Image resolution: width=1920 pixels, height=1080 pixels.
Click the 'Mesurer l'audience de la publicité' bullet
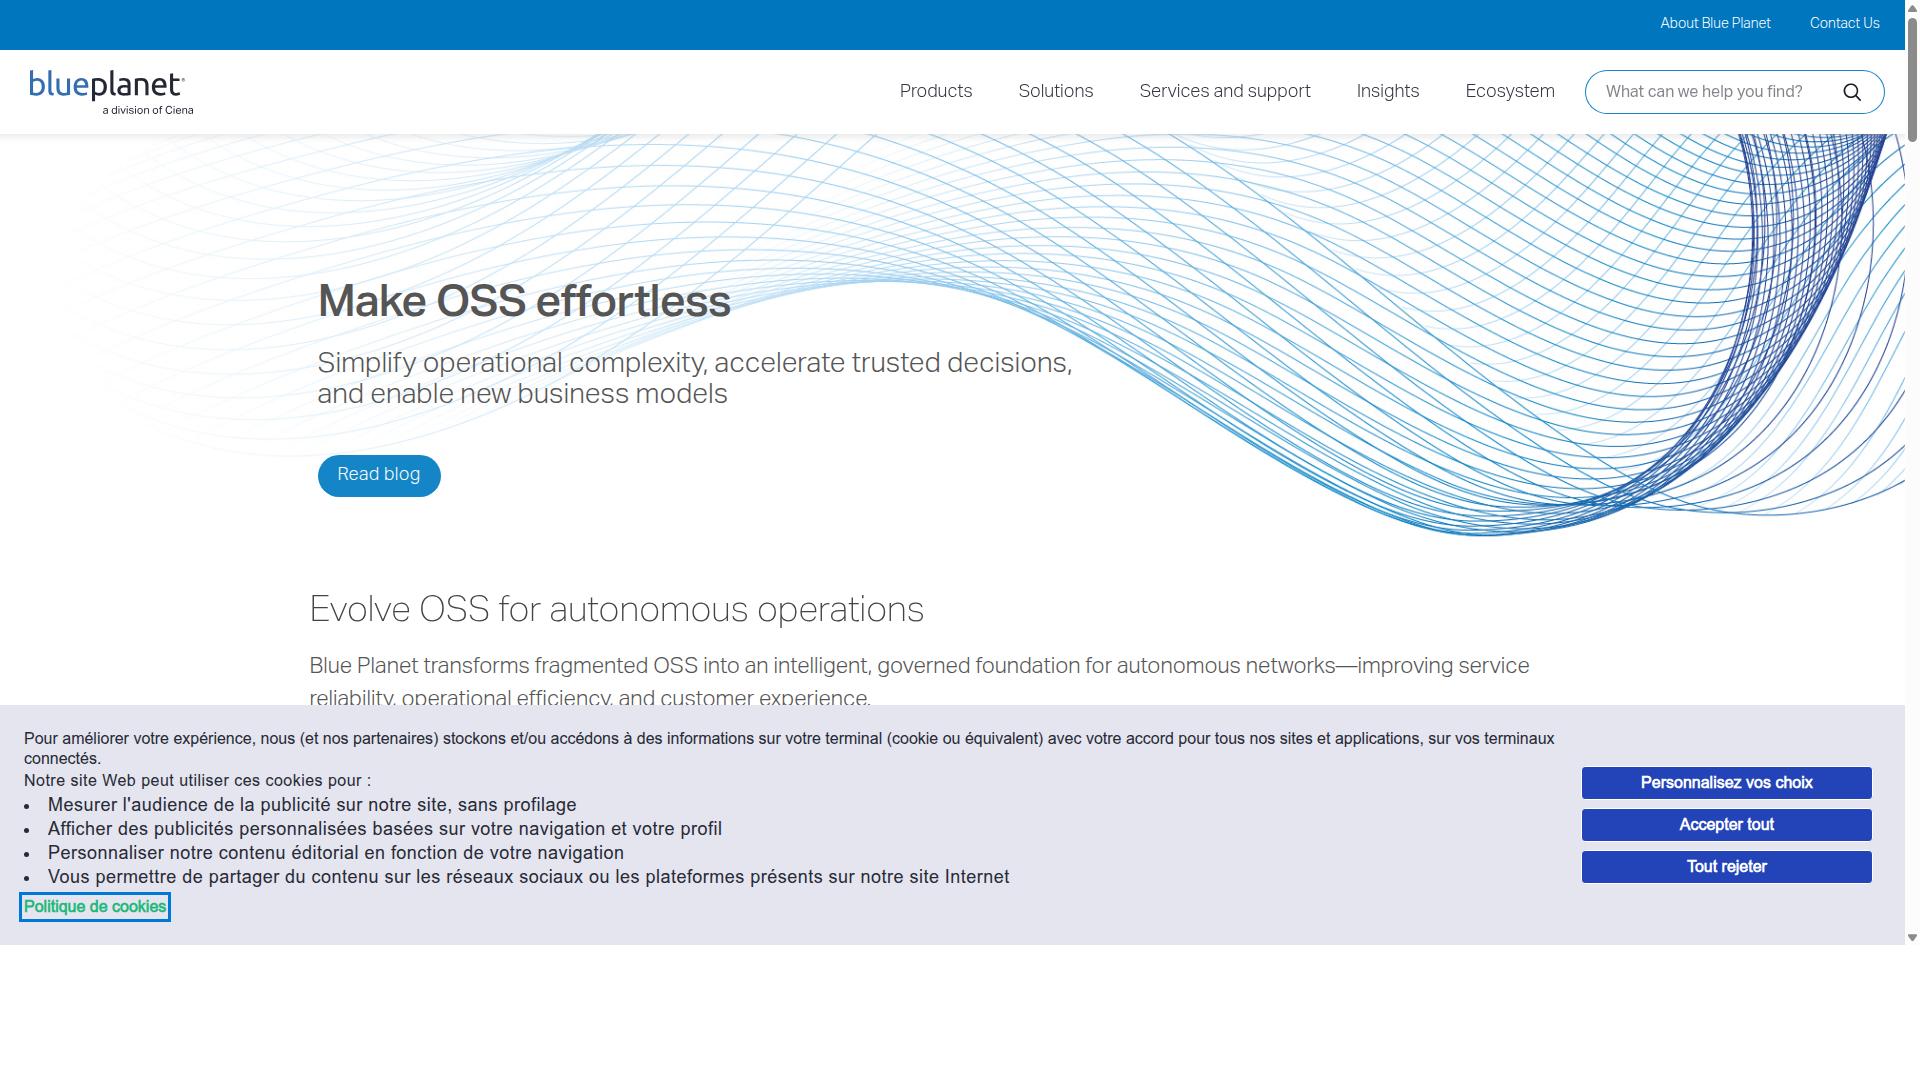[x=312, y=805]
